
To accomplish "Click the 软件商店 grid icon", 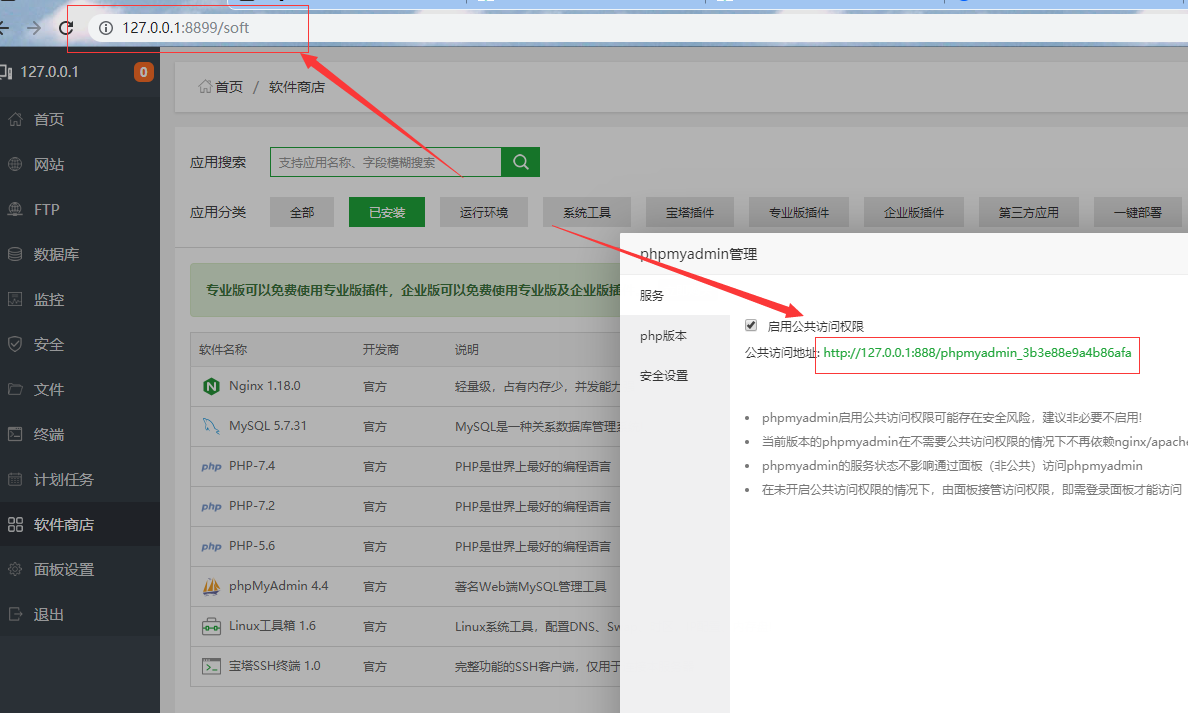I will [x=15, y=524].
